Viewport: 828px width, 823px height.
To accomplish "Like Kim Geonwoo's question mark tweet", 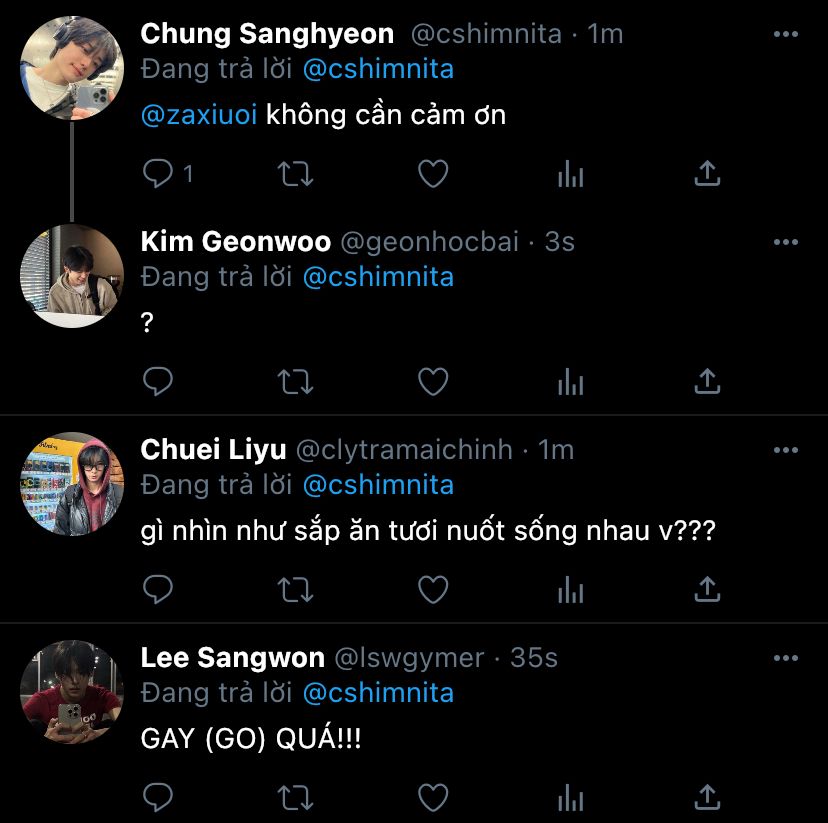I will pyautogui.click(x=432, y=381).
